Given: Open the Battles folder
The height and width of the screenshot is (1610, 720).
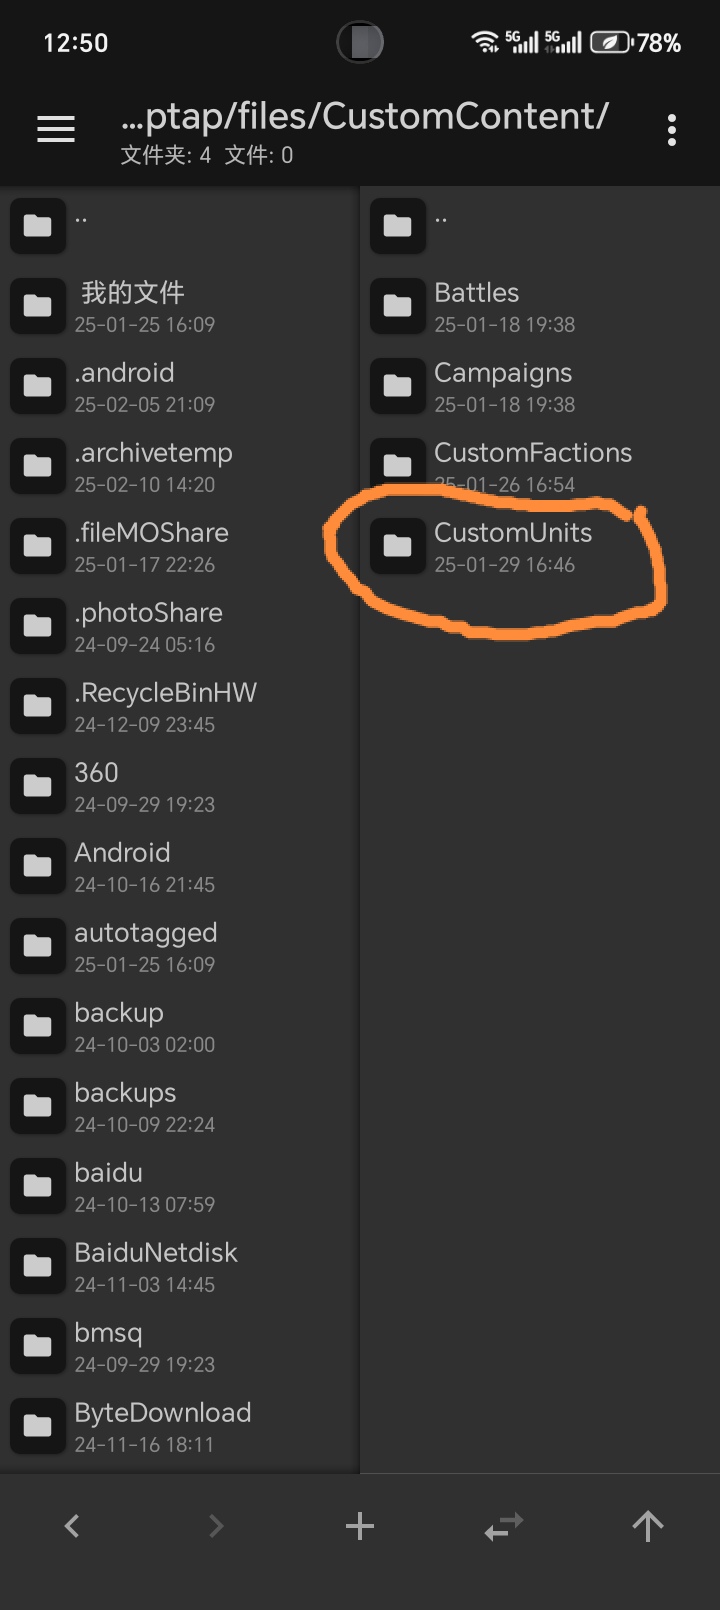Looking at the screenshot, I should (x=540, y=306).
